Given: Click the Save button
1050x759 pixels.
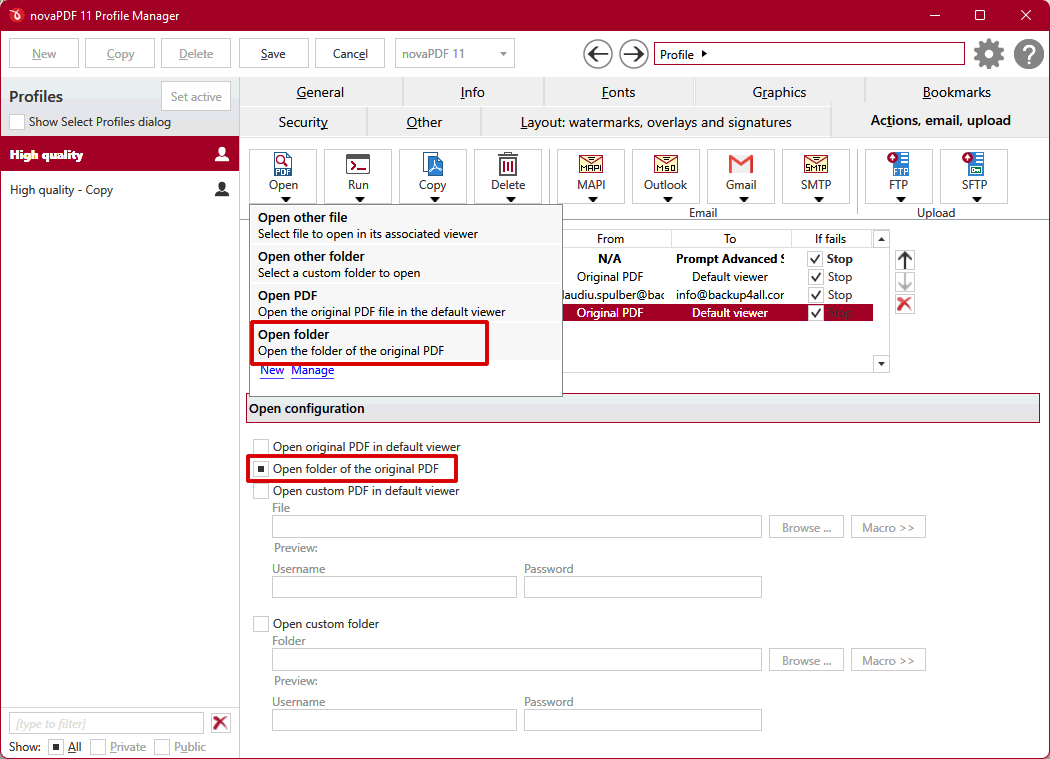Looking at the screenshot, I should pos(273,54).
